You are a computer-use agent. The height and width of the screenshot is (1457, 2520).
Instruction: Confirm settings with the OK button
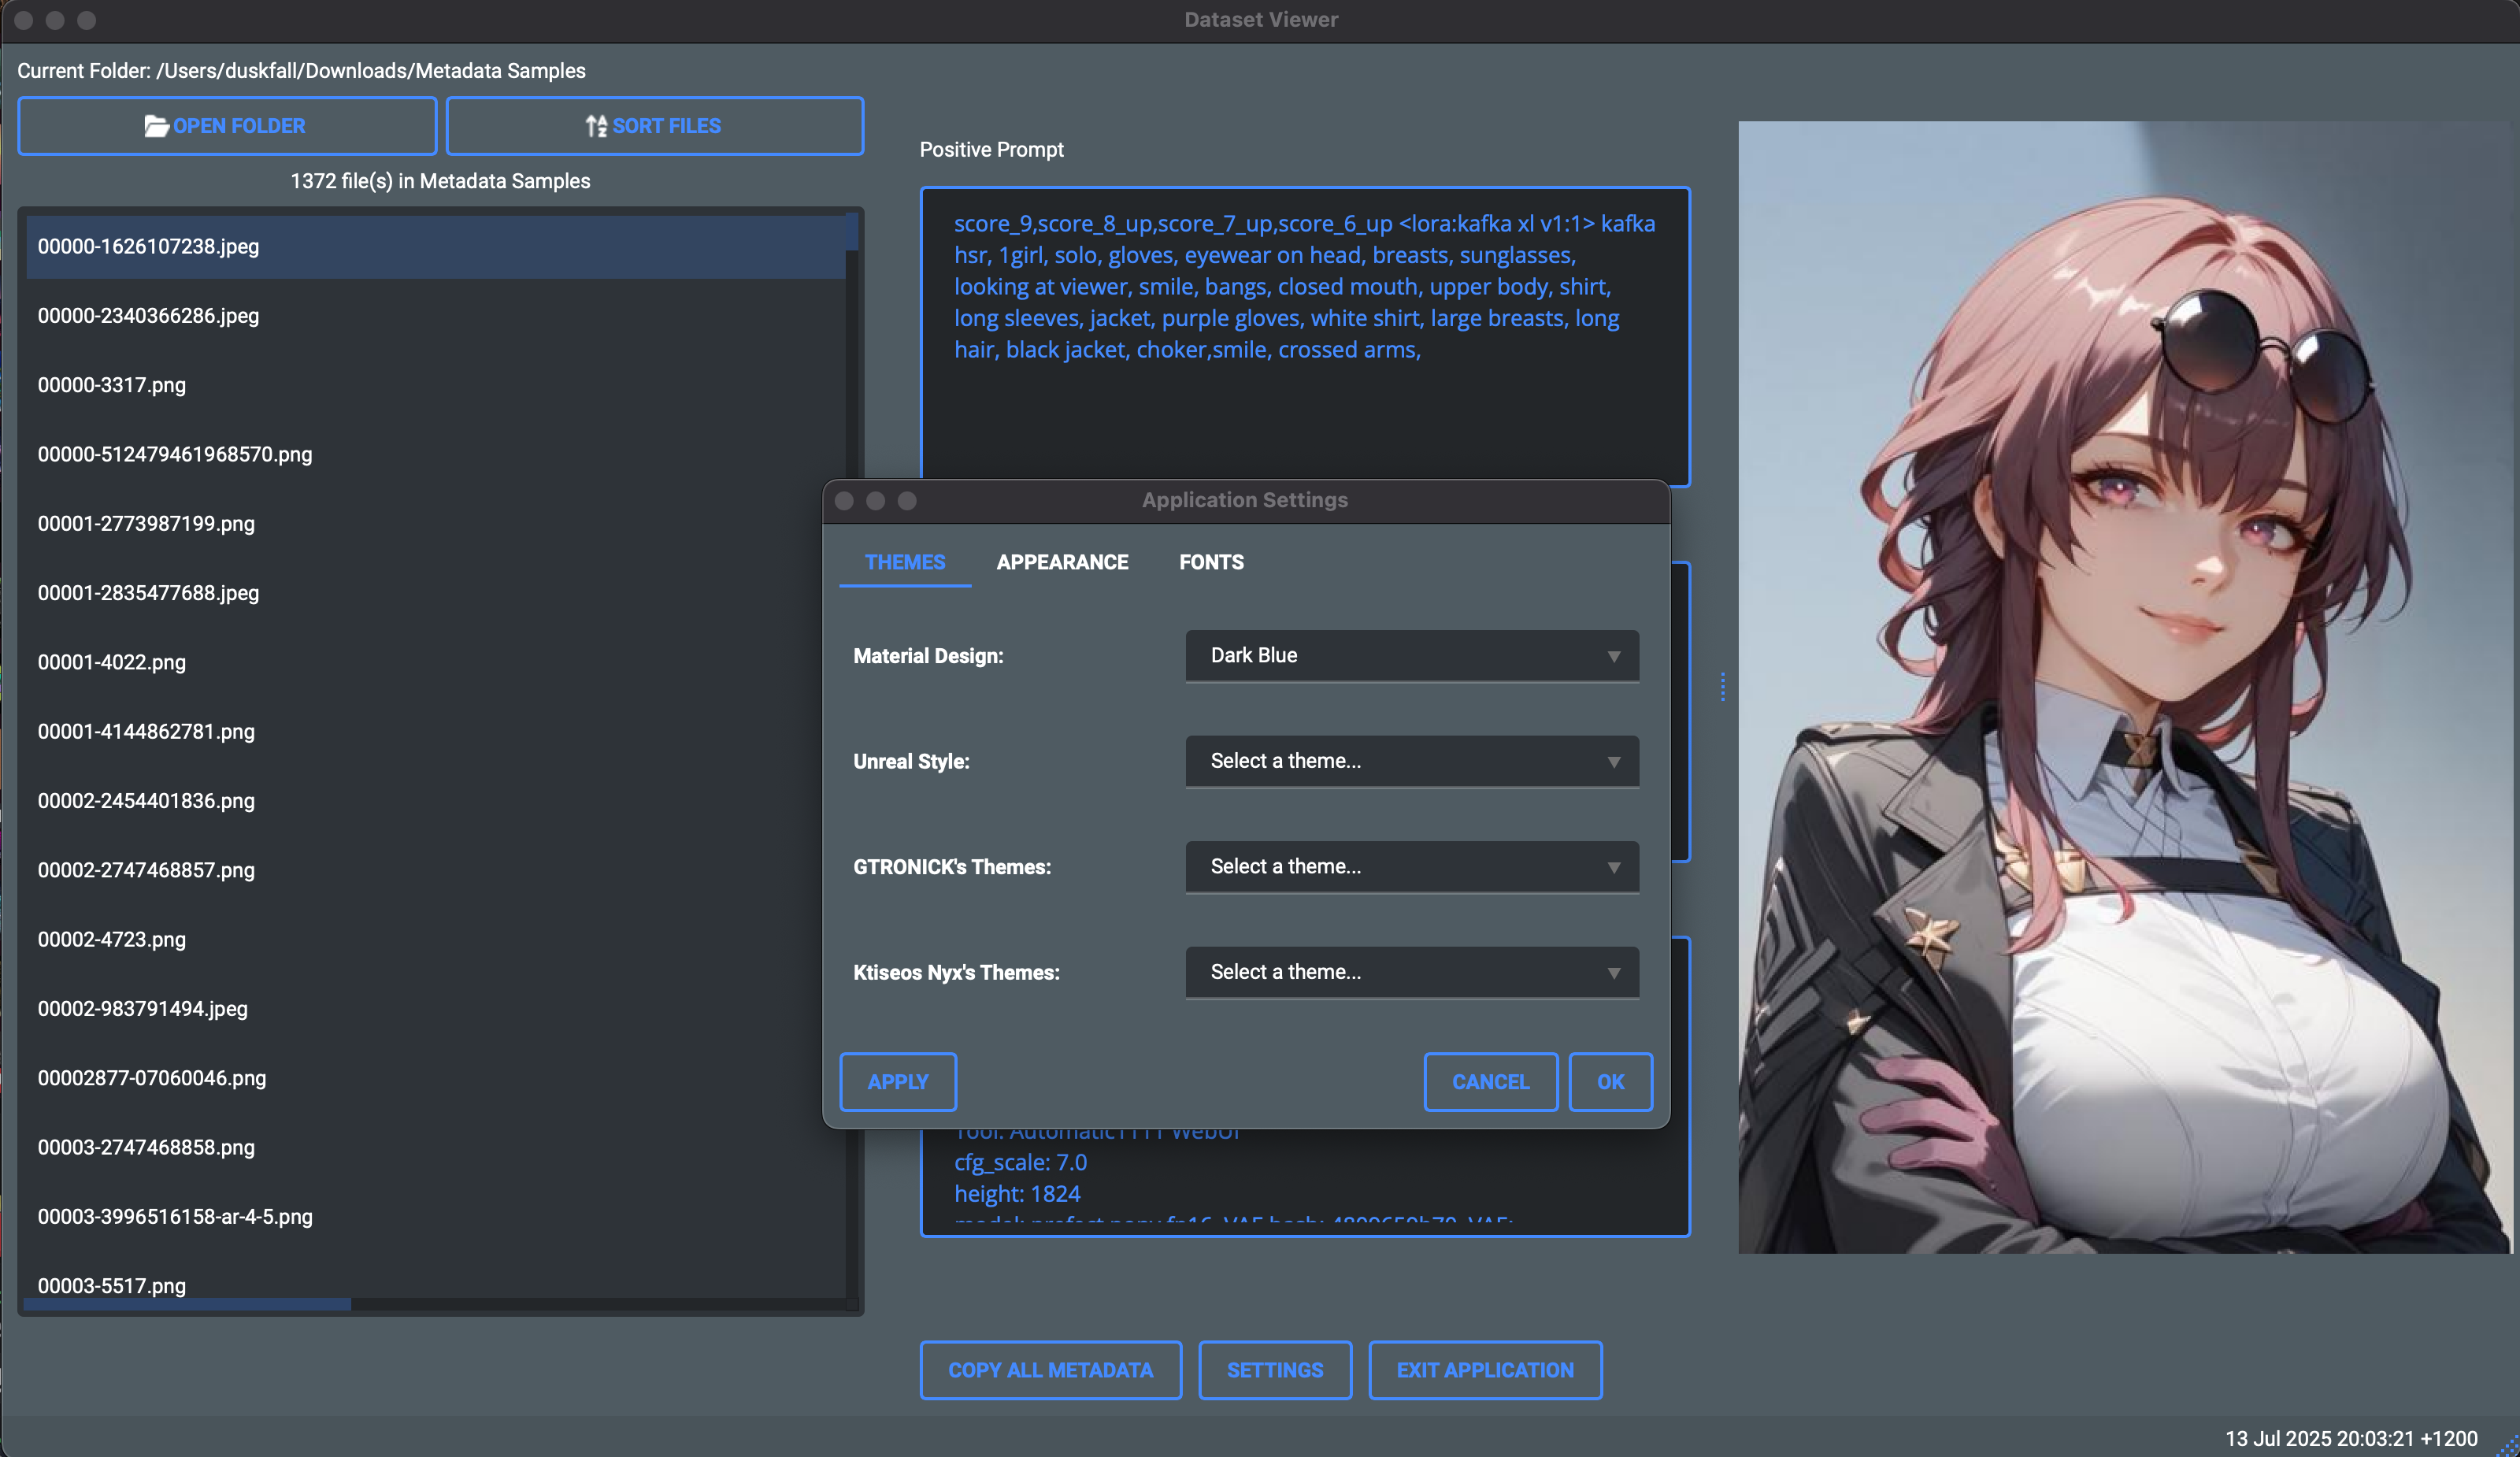tap(1610, 1081)
